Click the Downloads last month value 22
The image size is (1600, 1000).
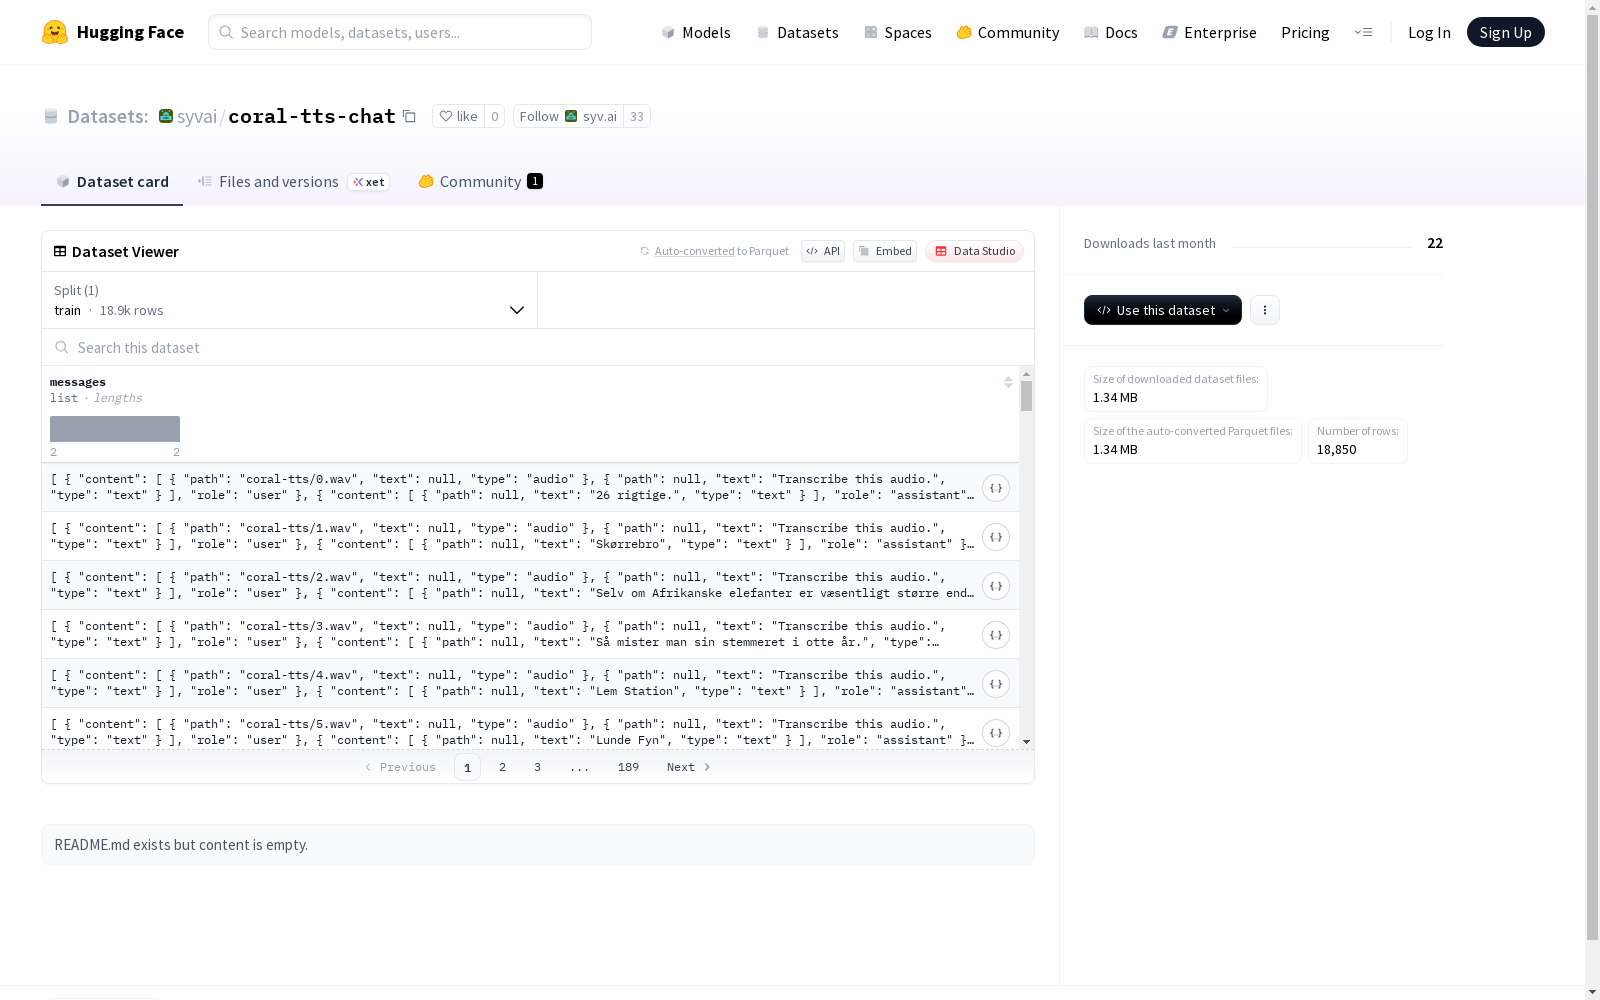pos(1435,243)
